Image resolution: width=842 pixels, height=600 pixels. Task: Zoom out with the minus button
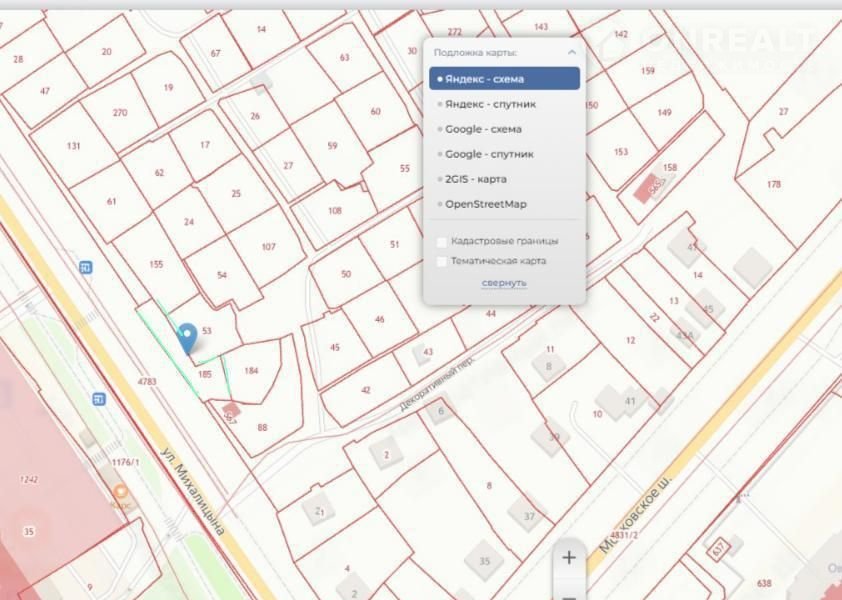(568, 595)
